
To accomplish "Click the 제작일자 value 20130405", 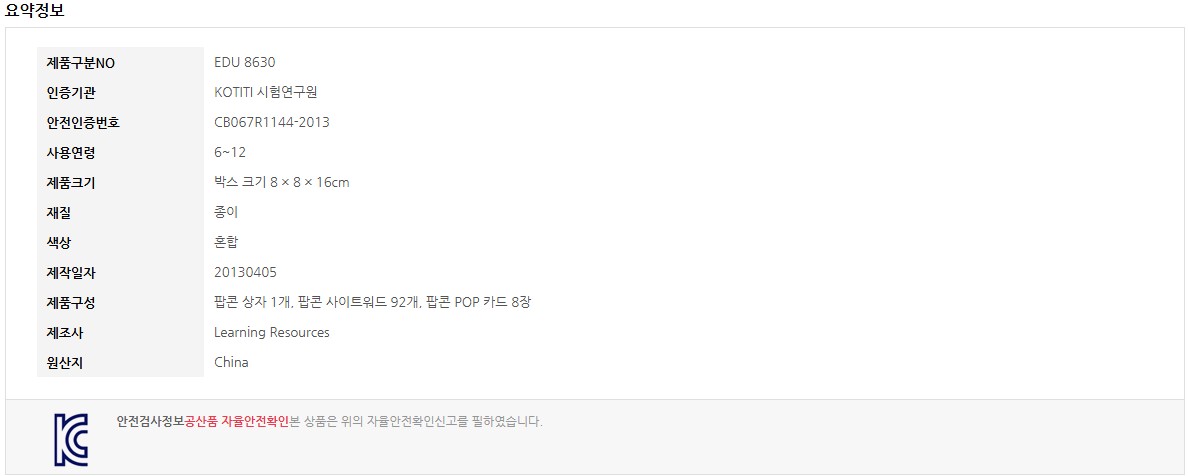I will [x=245, y=272].
